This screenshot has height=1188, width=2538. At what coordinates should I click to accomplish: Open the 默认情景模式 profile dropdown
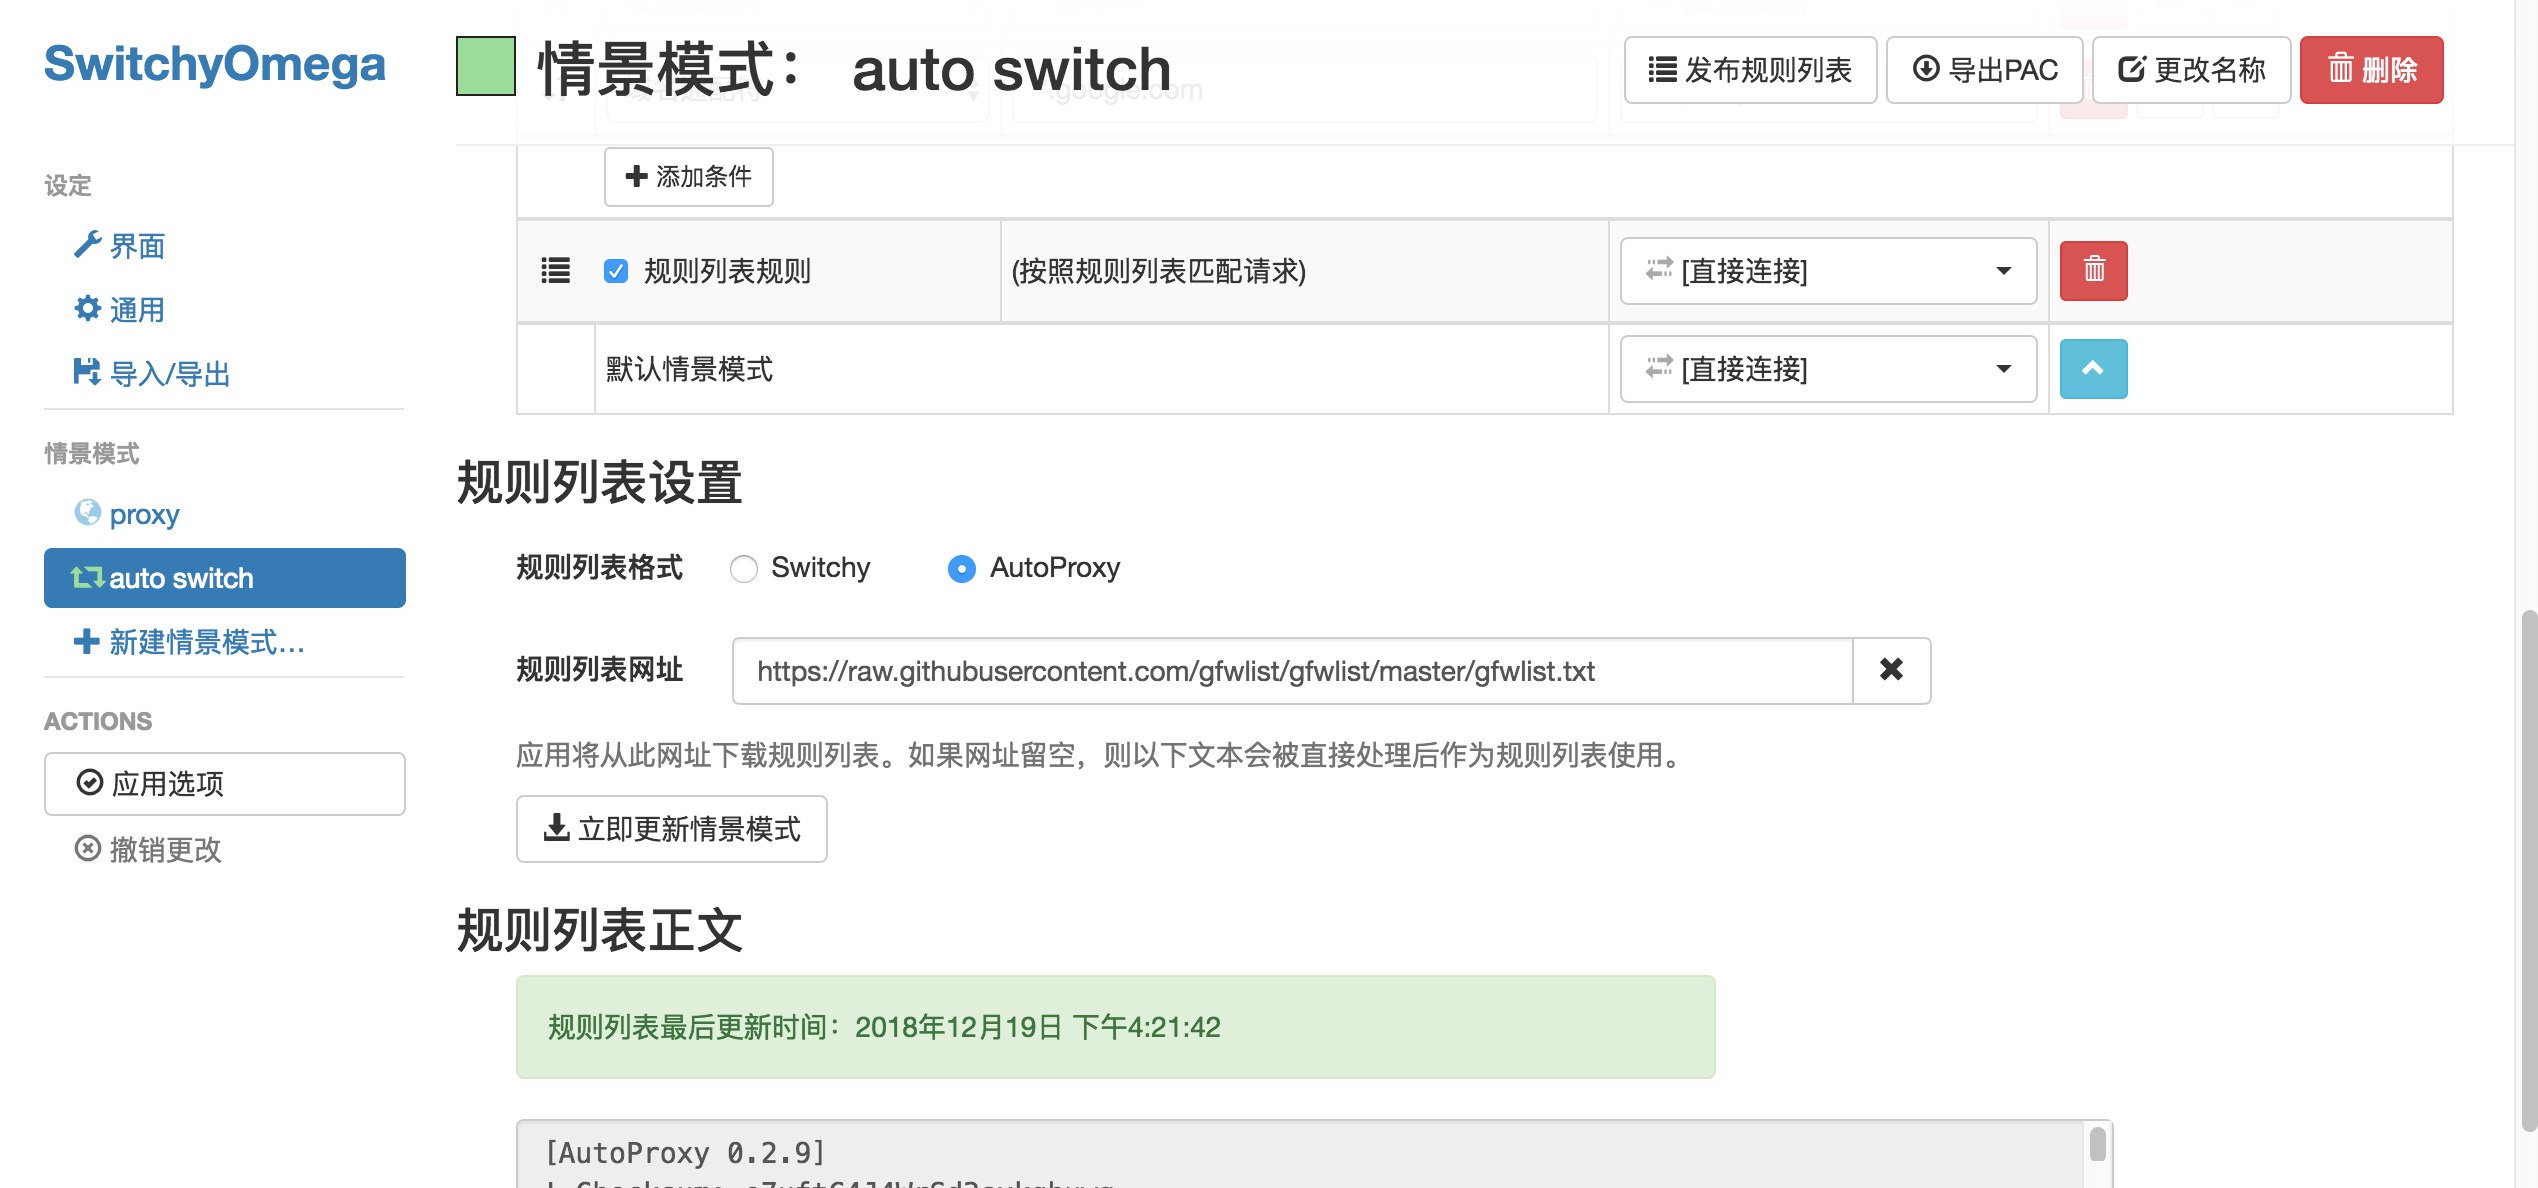1828,369
